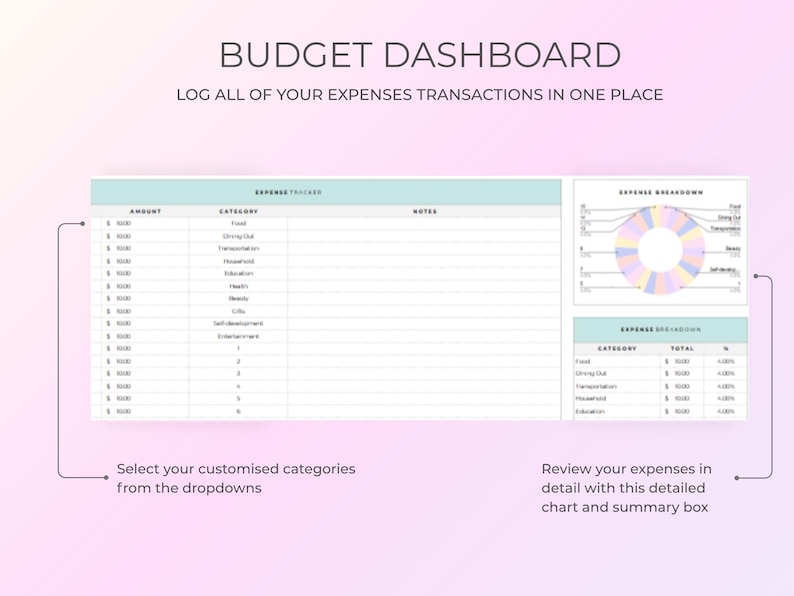The height and width of the screenshot is (596, 794).
Task: Select the Entertainment category cell
Action: click(239, 336)
